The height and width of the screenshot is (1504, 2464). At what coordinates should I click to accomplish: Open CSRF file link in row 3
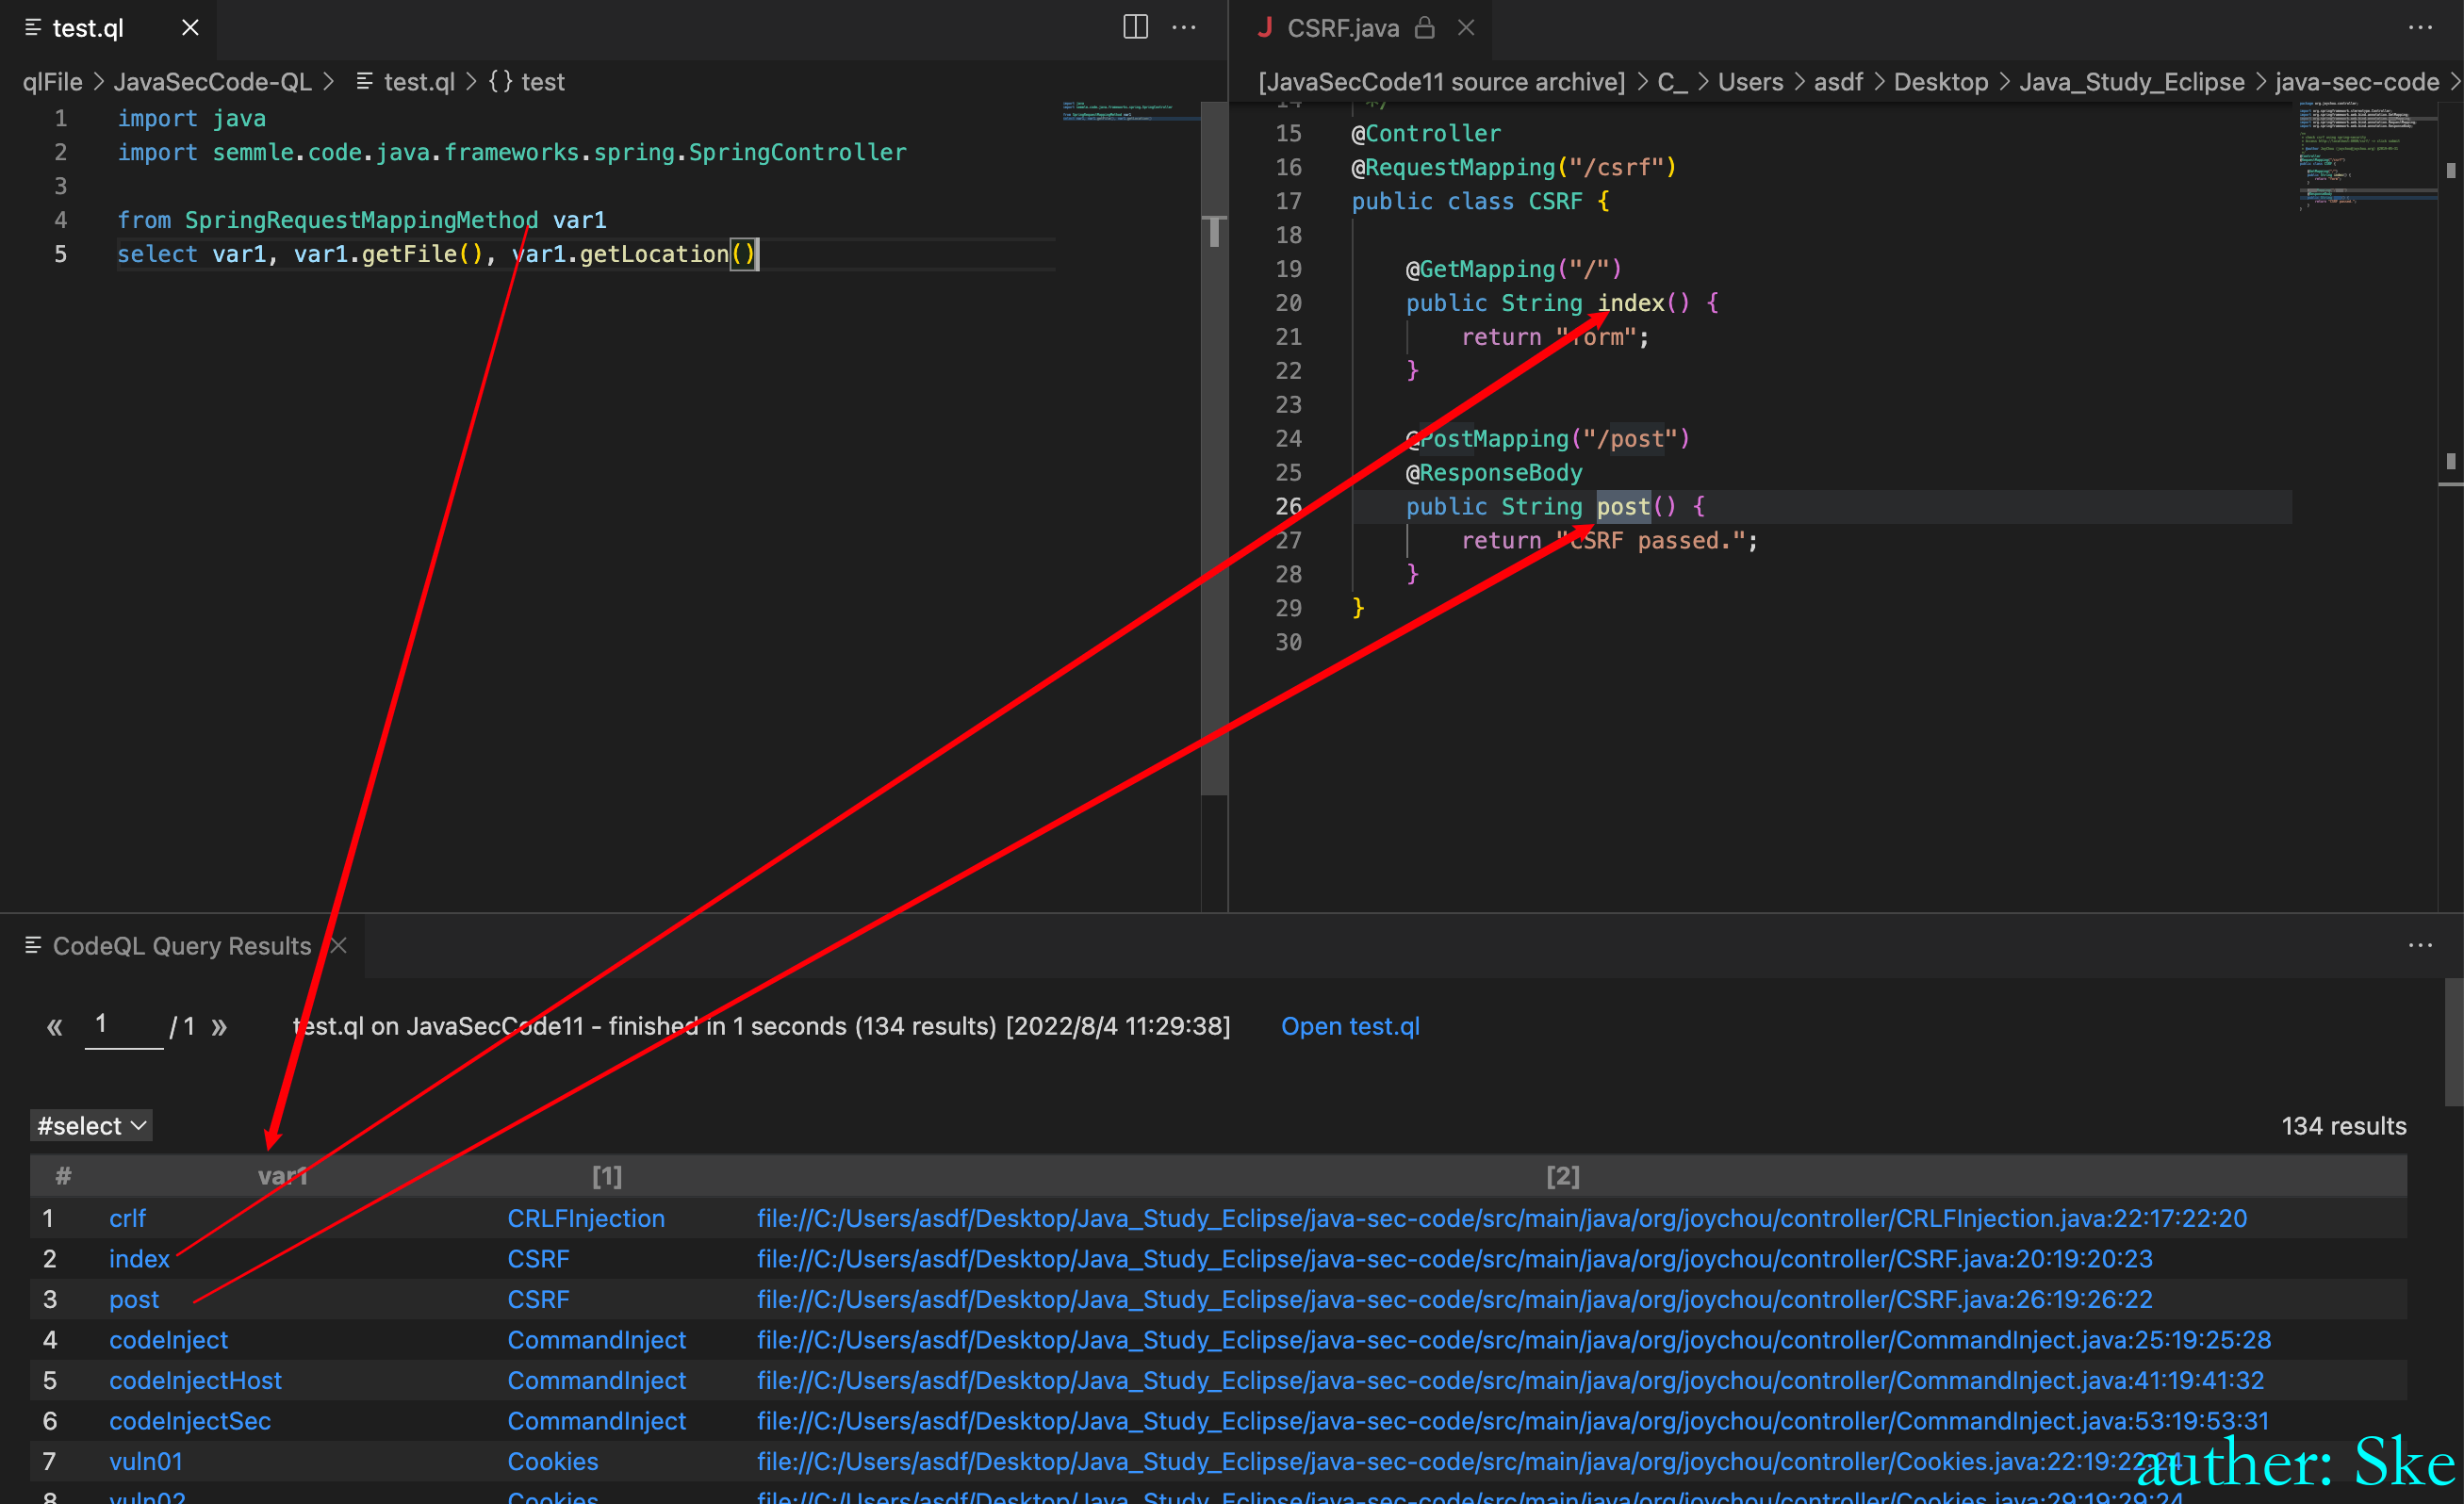[538, 1300]
